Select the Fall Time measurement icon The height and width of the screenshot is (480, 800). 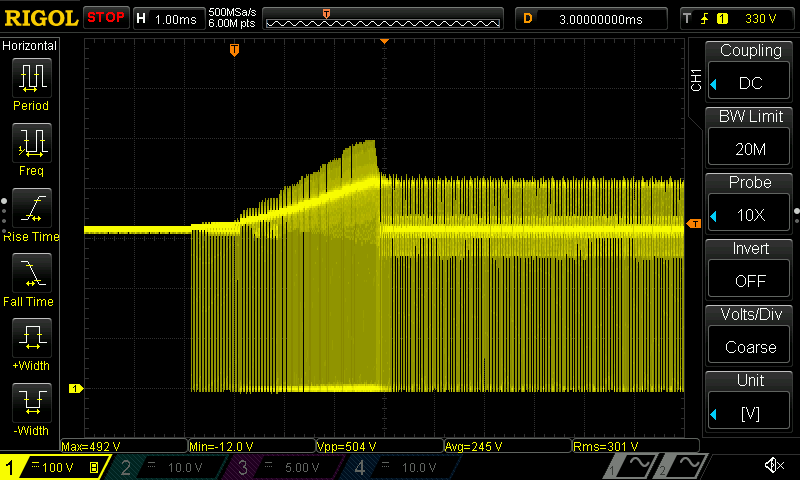(x=32, y=272)
